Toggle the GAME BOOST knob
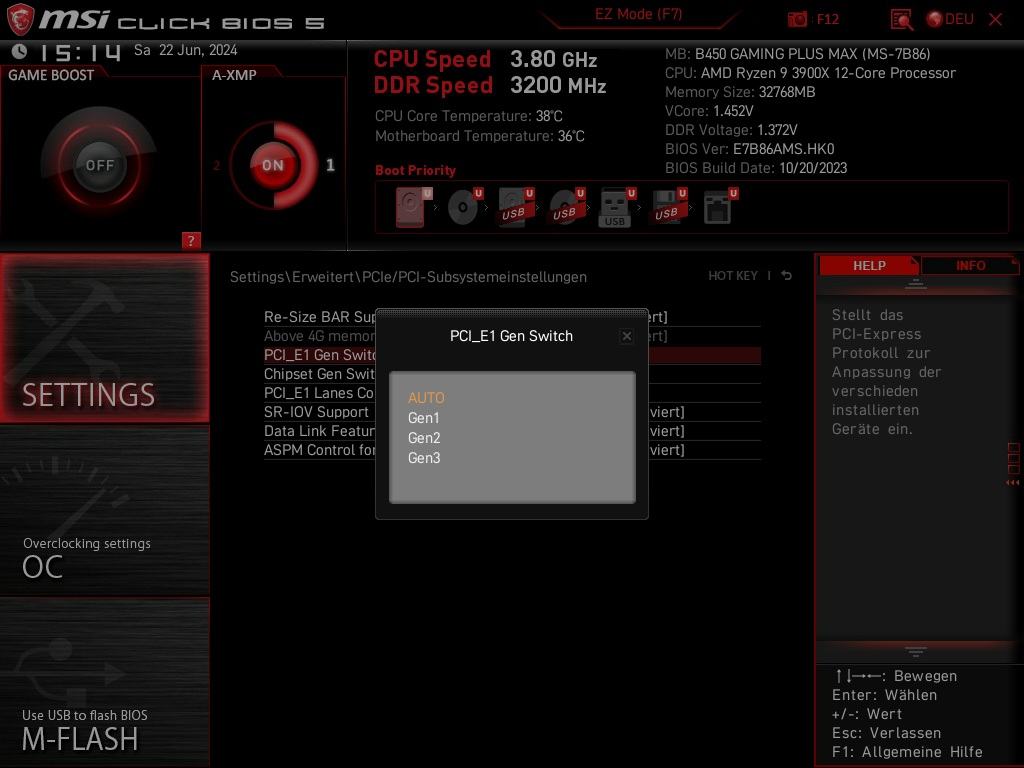 click(x=99, y=165)
